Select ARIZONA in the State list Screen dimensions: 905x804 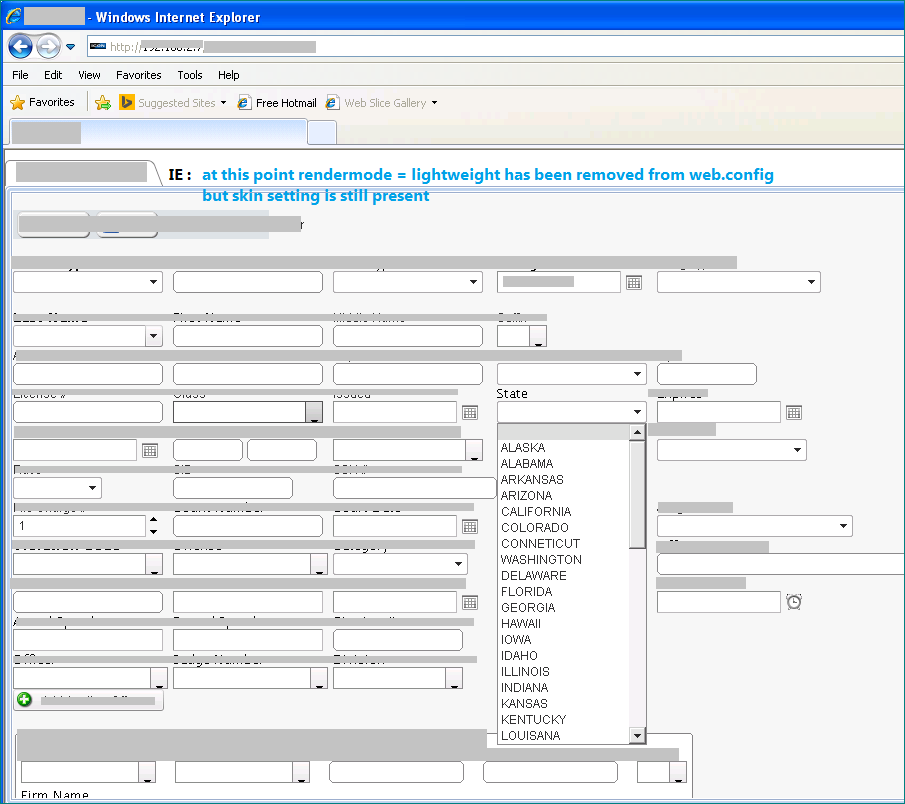(x=563, y=496)
